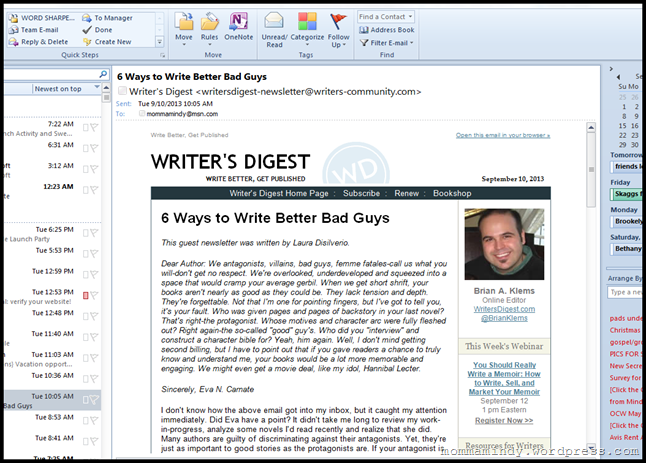Open Skaggs appointment on Friday
This screenshot has width=646, height=463.
[x=626, y=194]
